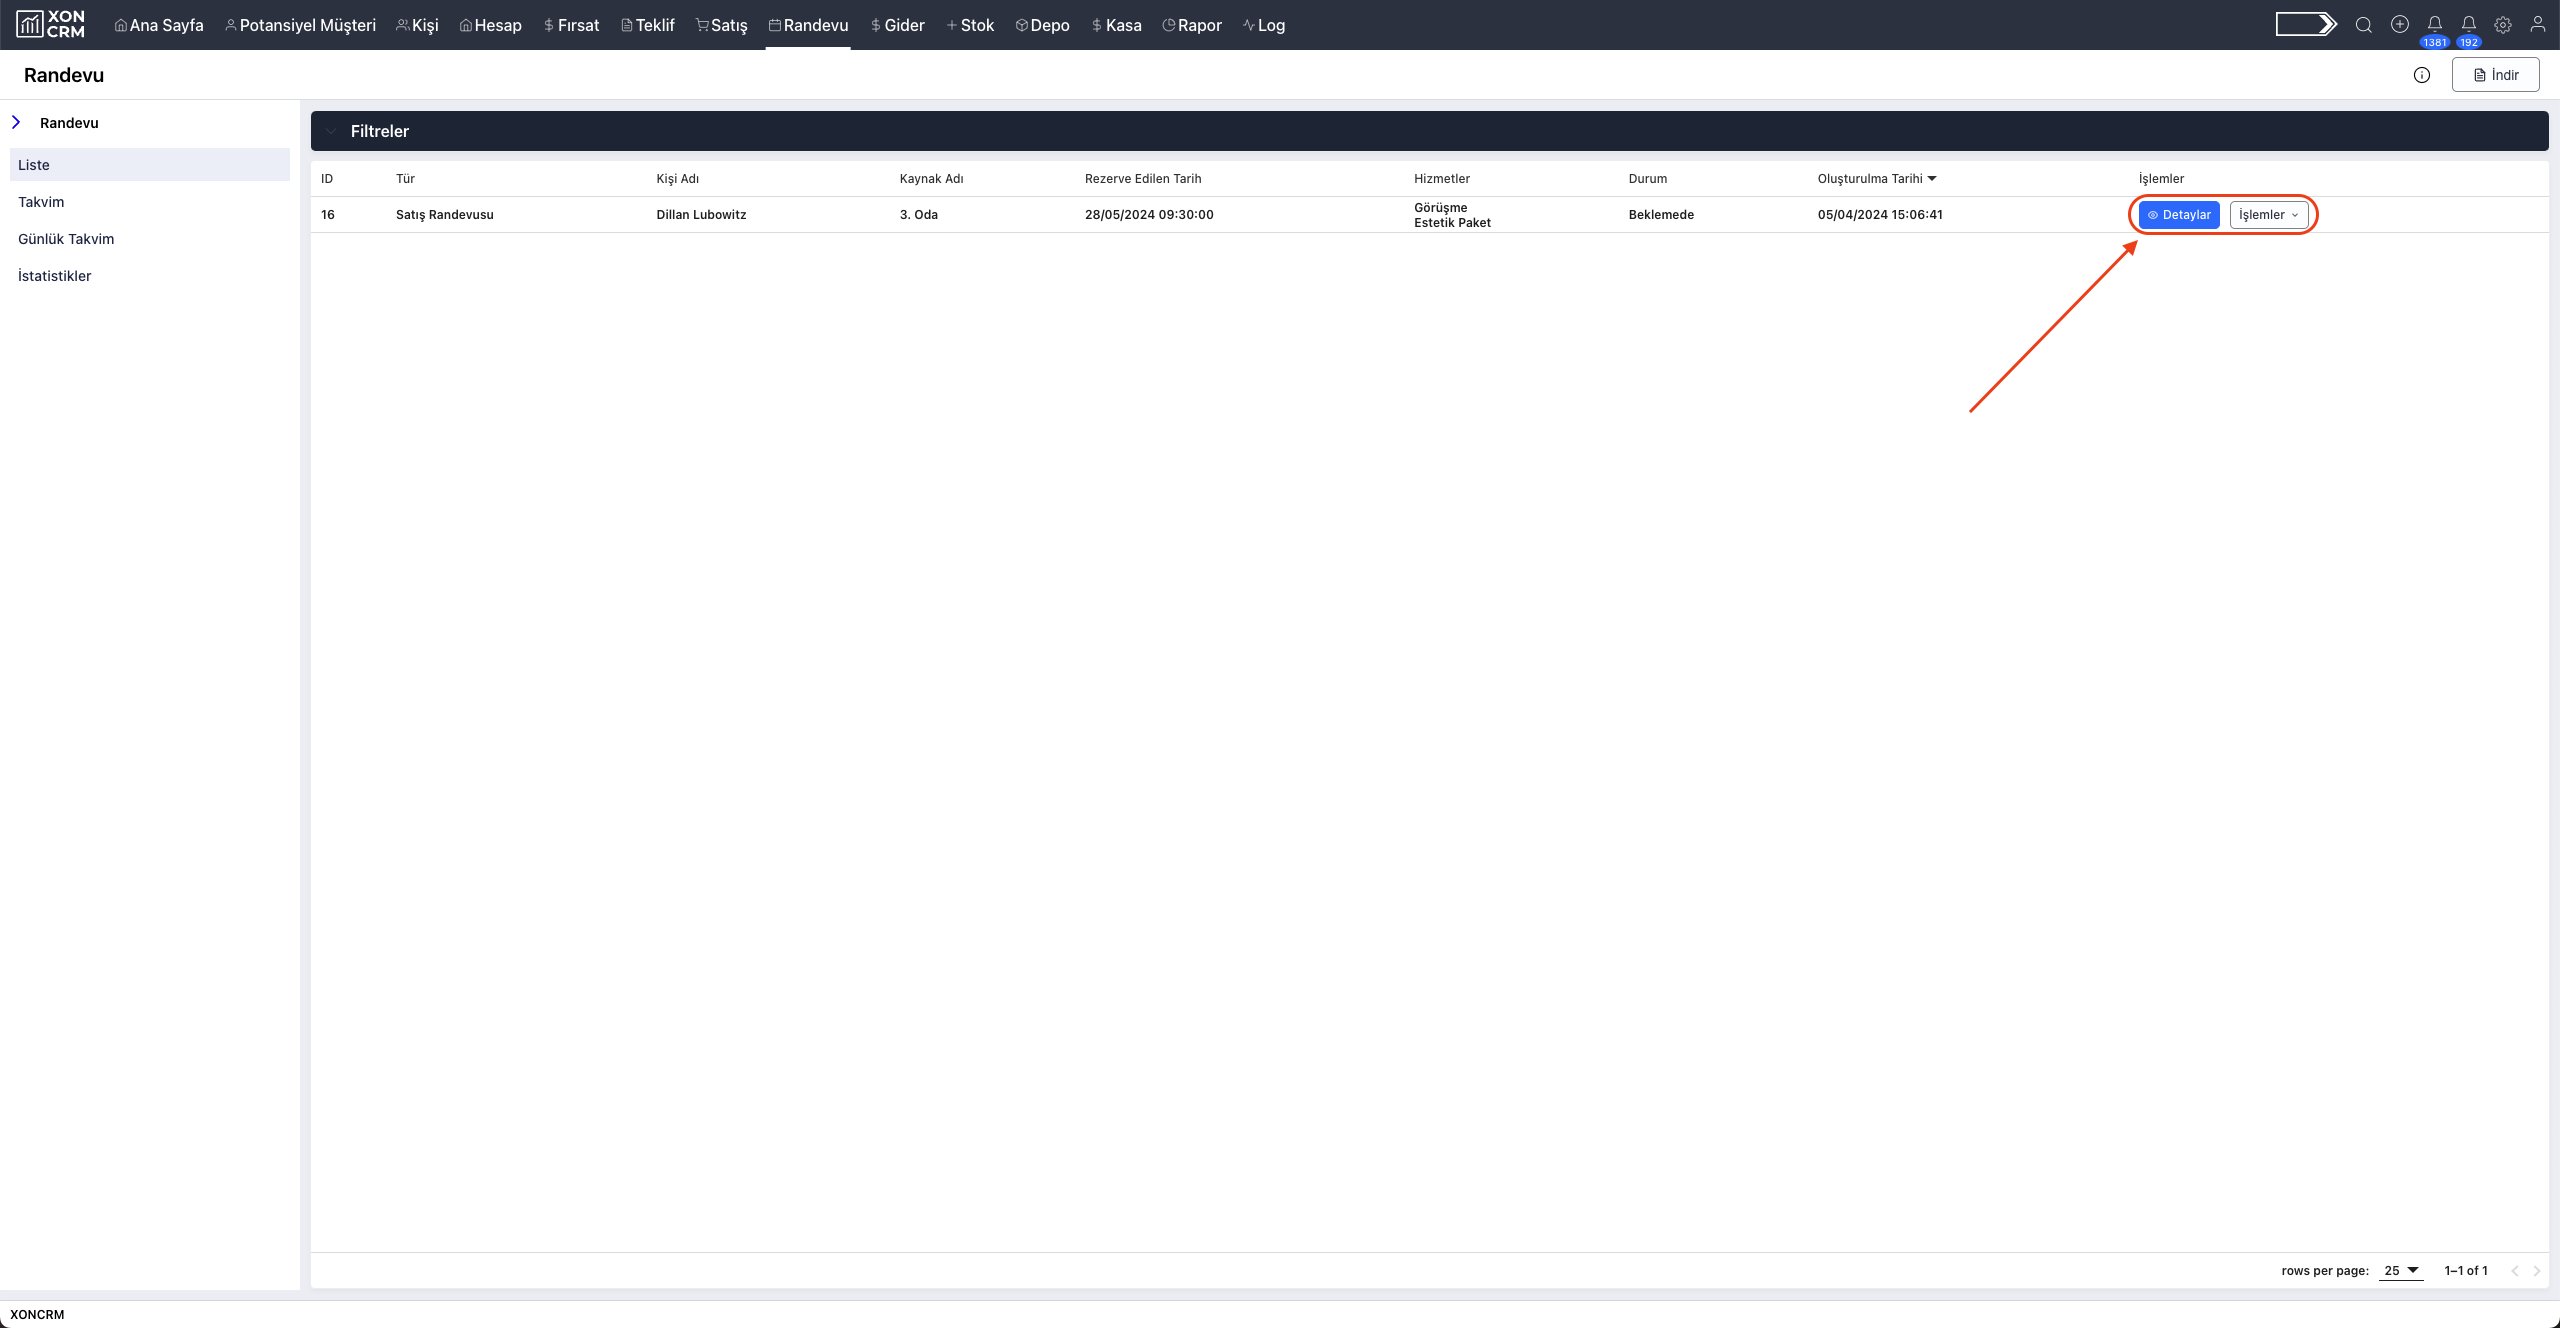Switch to Takvim in sidebar

[x=41, y=202]
